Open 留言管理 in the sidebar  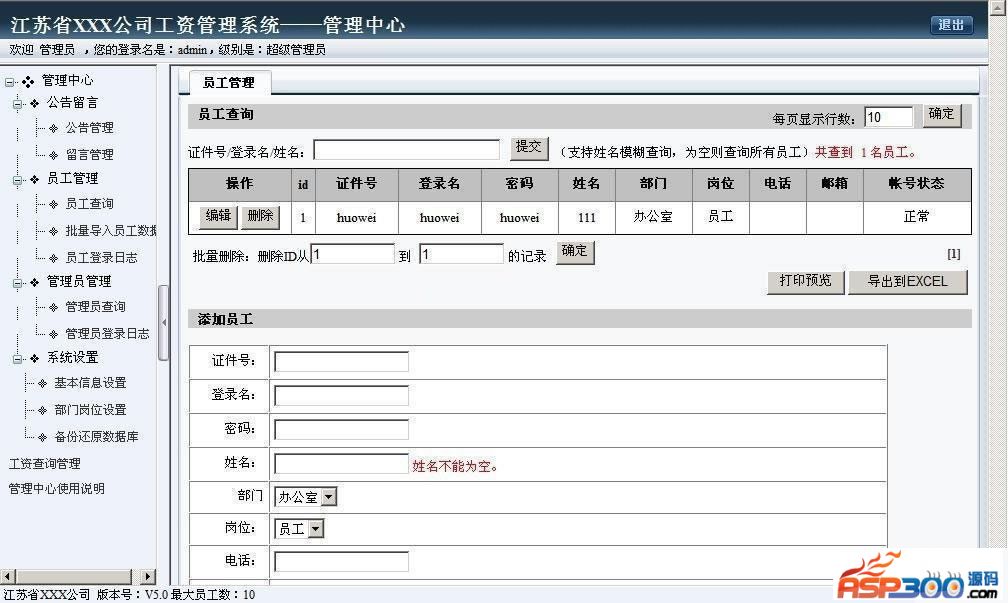tap(89, 154)
